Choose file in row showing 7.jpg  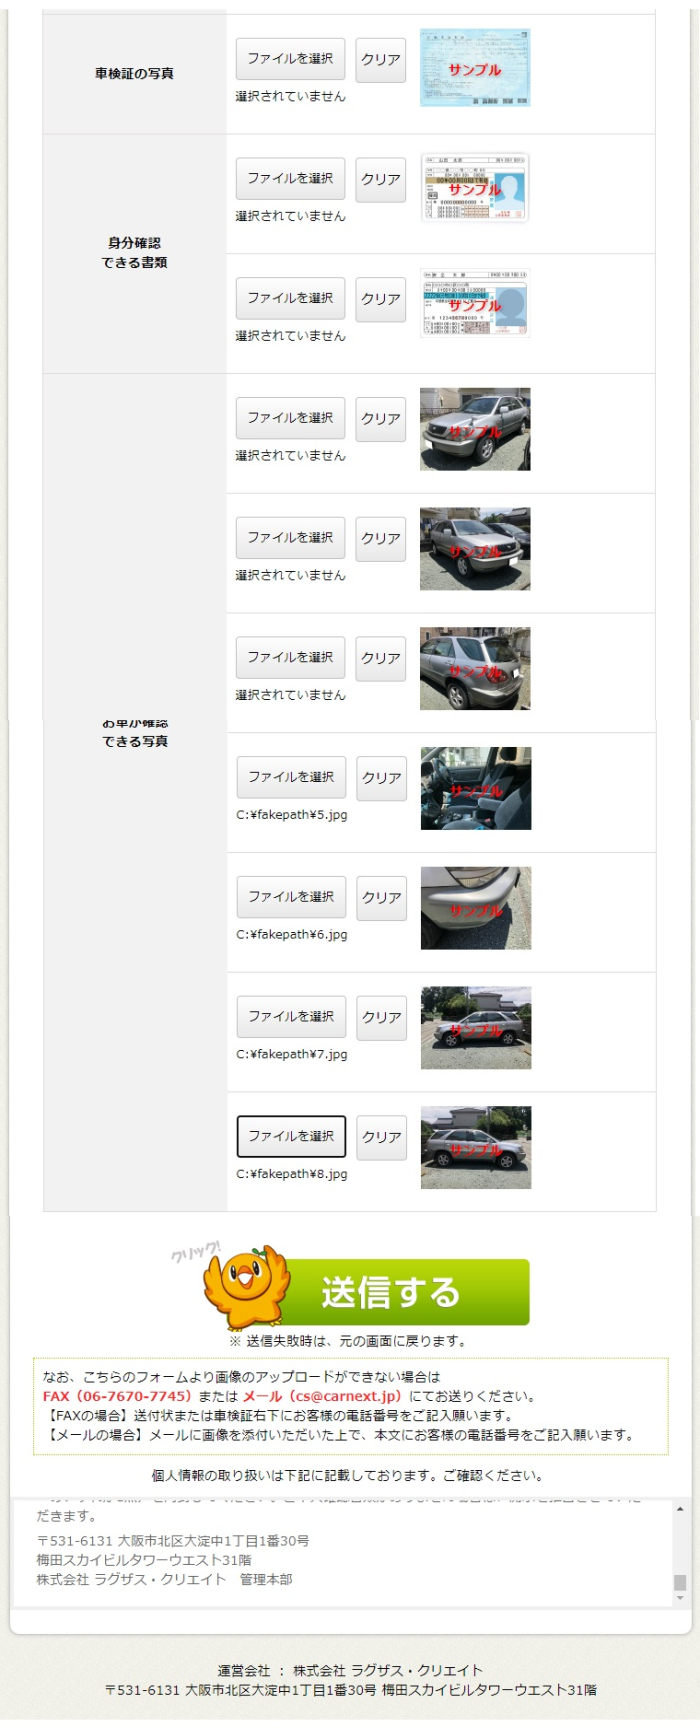[x=291, y=1017]
